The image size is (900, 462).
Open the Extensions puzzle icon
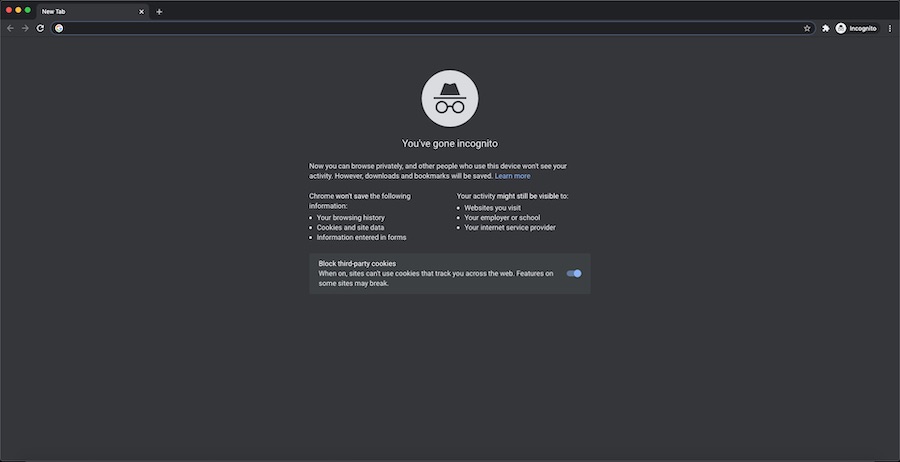pos(826,28)
